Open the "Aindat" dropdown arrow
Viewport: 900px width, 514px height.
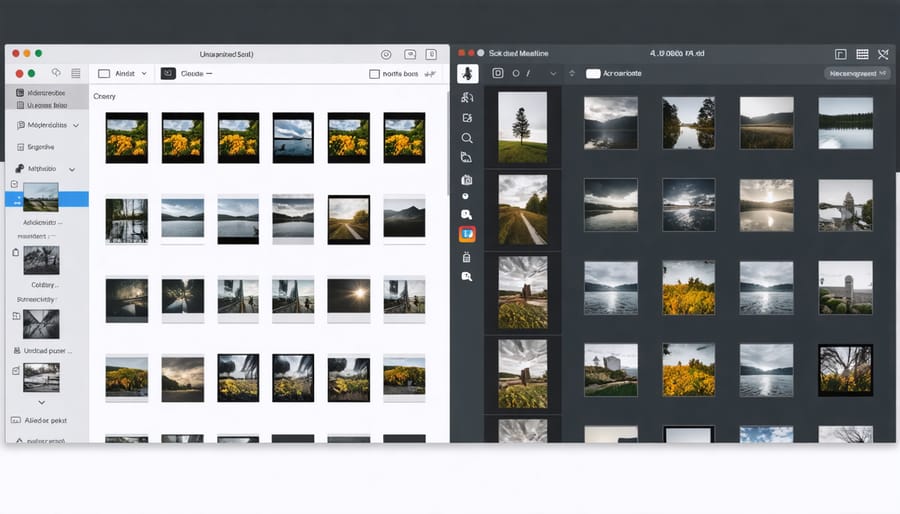tap(144, 74)
